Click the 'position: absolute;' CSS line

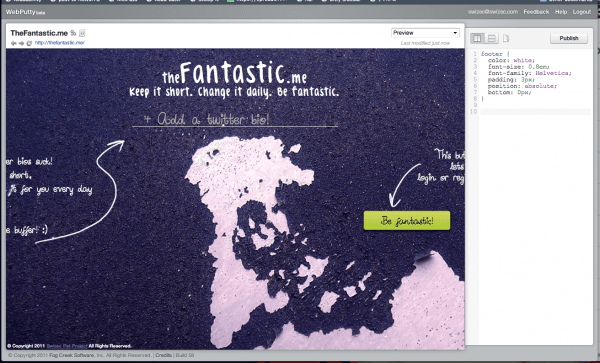522,86
